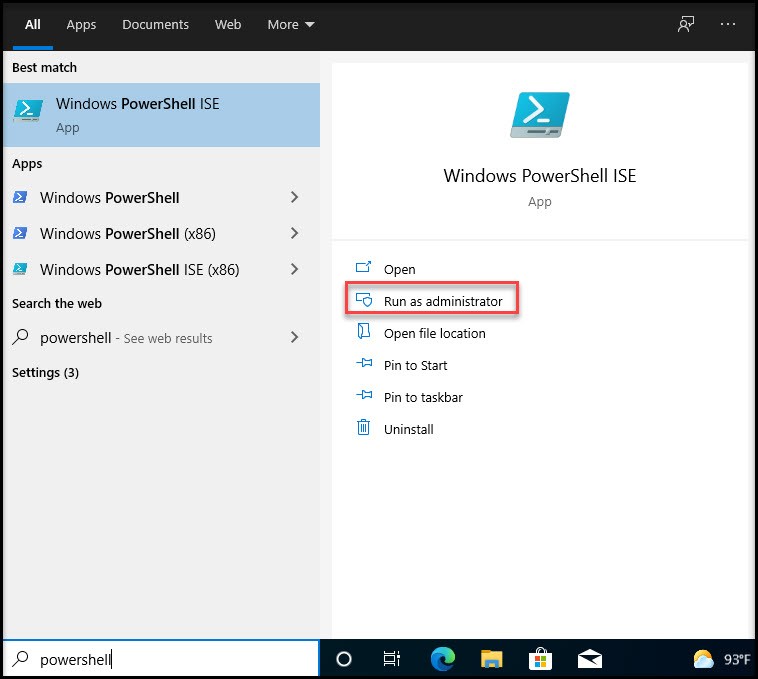Open the More filter dropdown
Screen dimensions: 758x679
291,25
